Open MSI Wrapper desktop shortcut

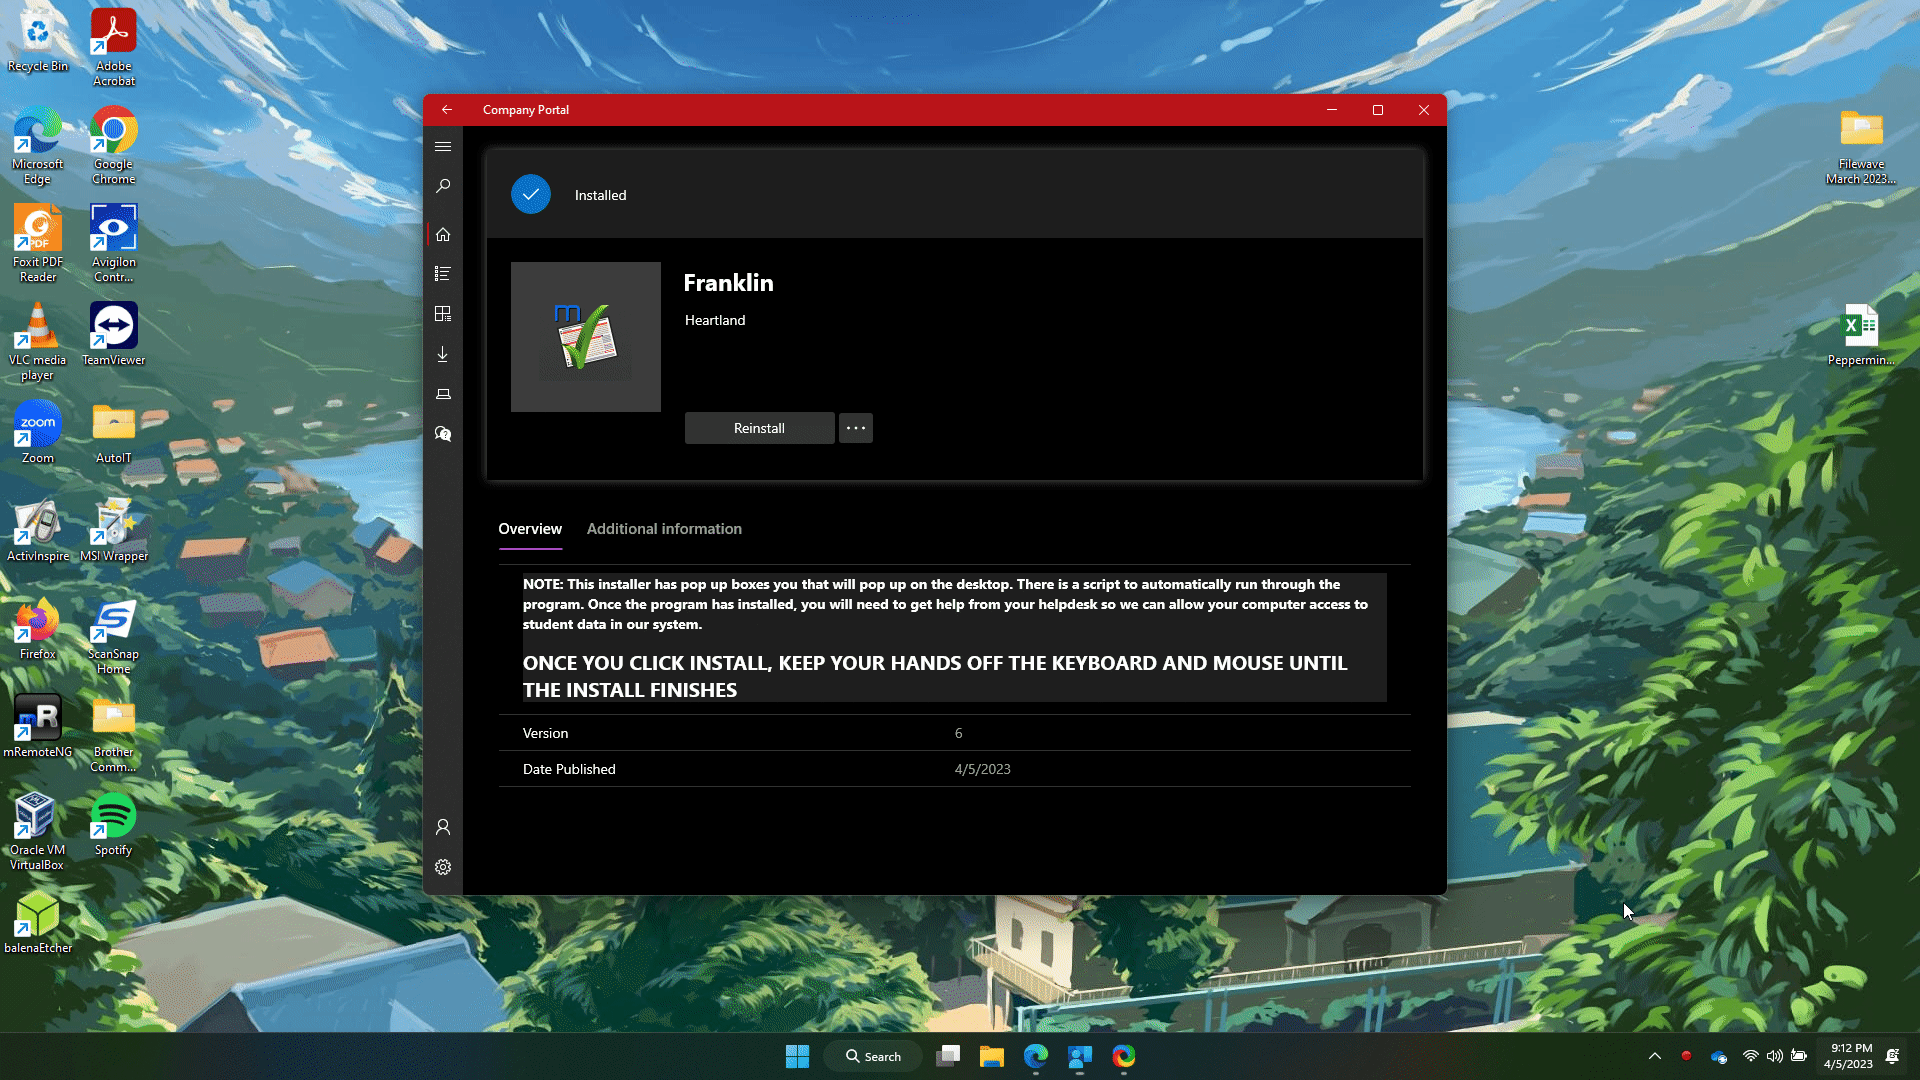(x=114, y=531)
